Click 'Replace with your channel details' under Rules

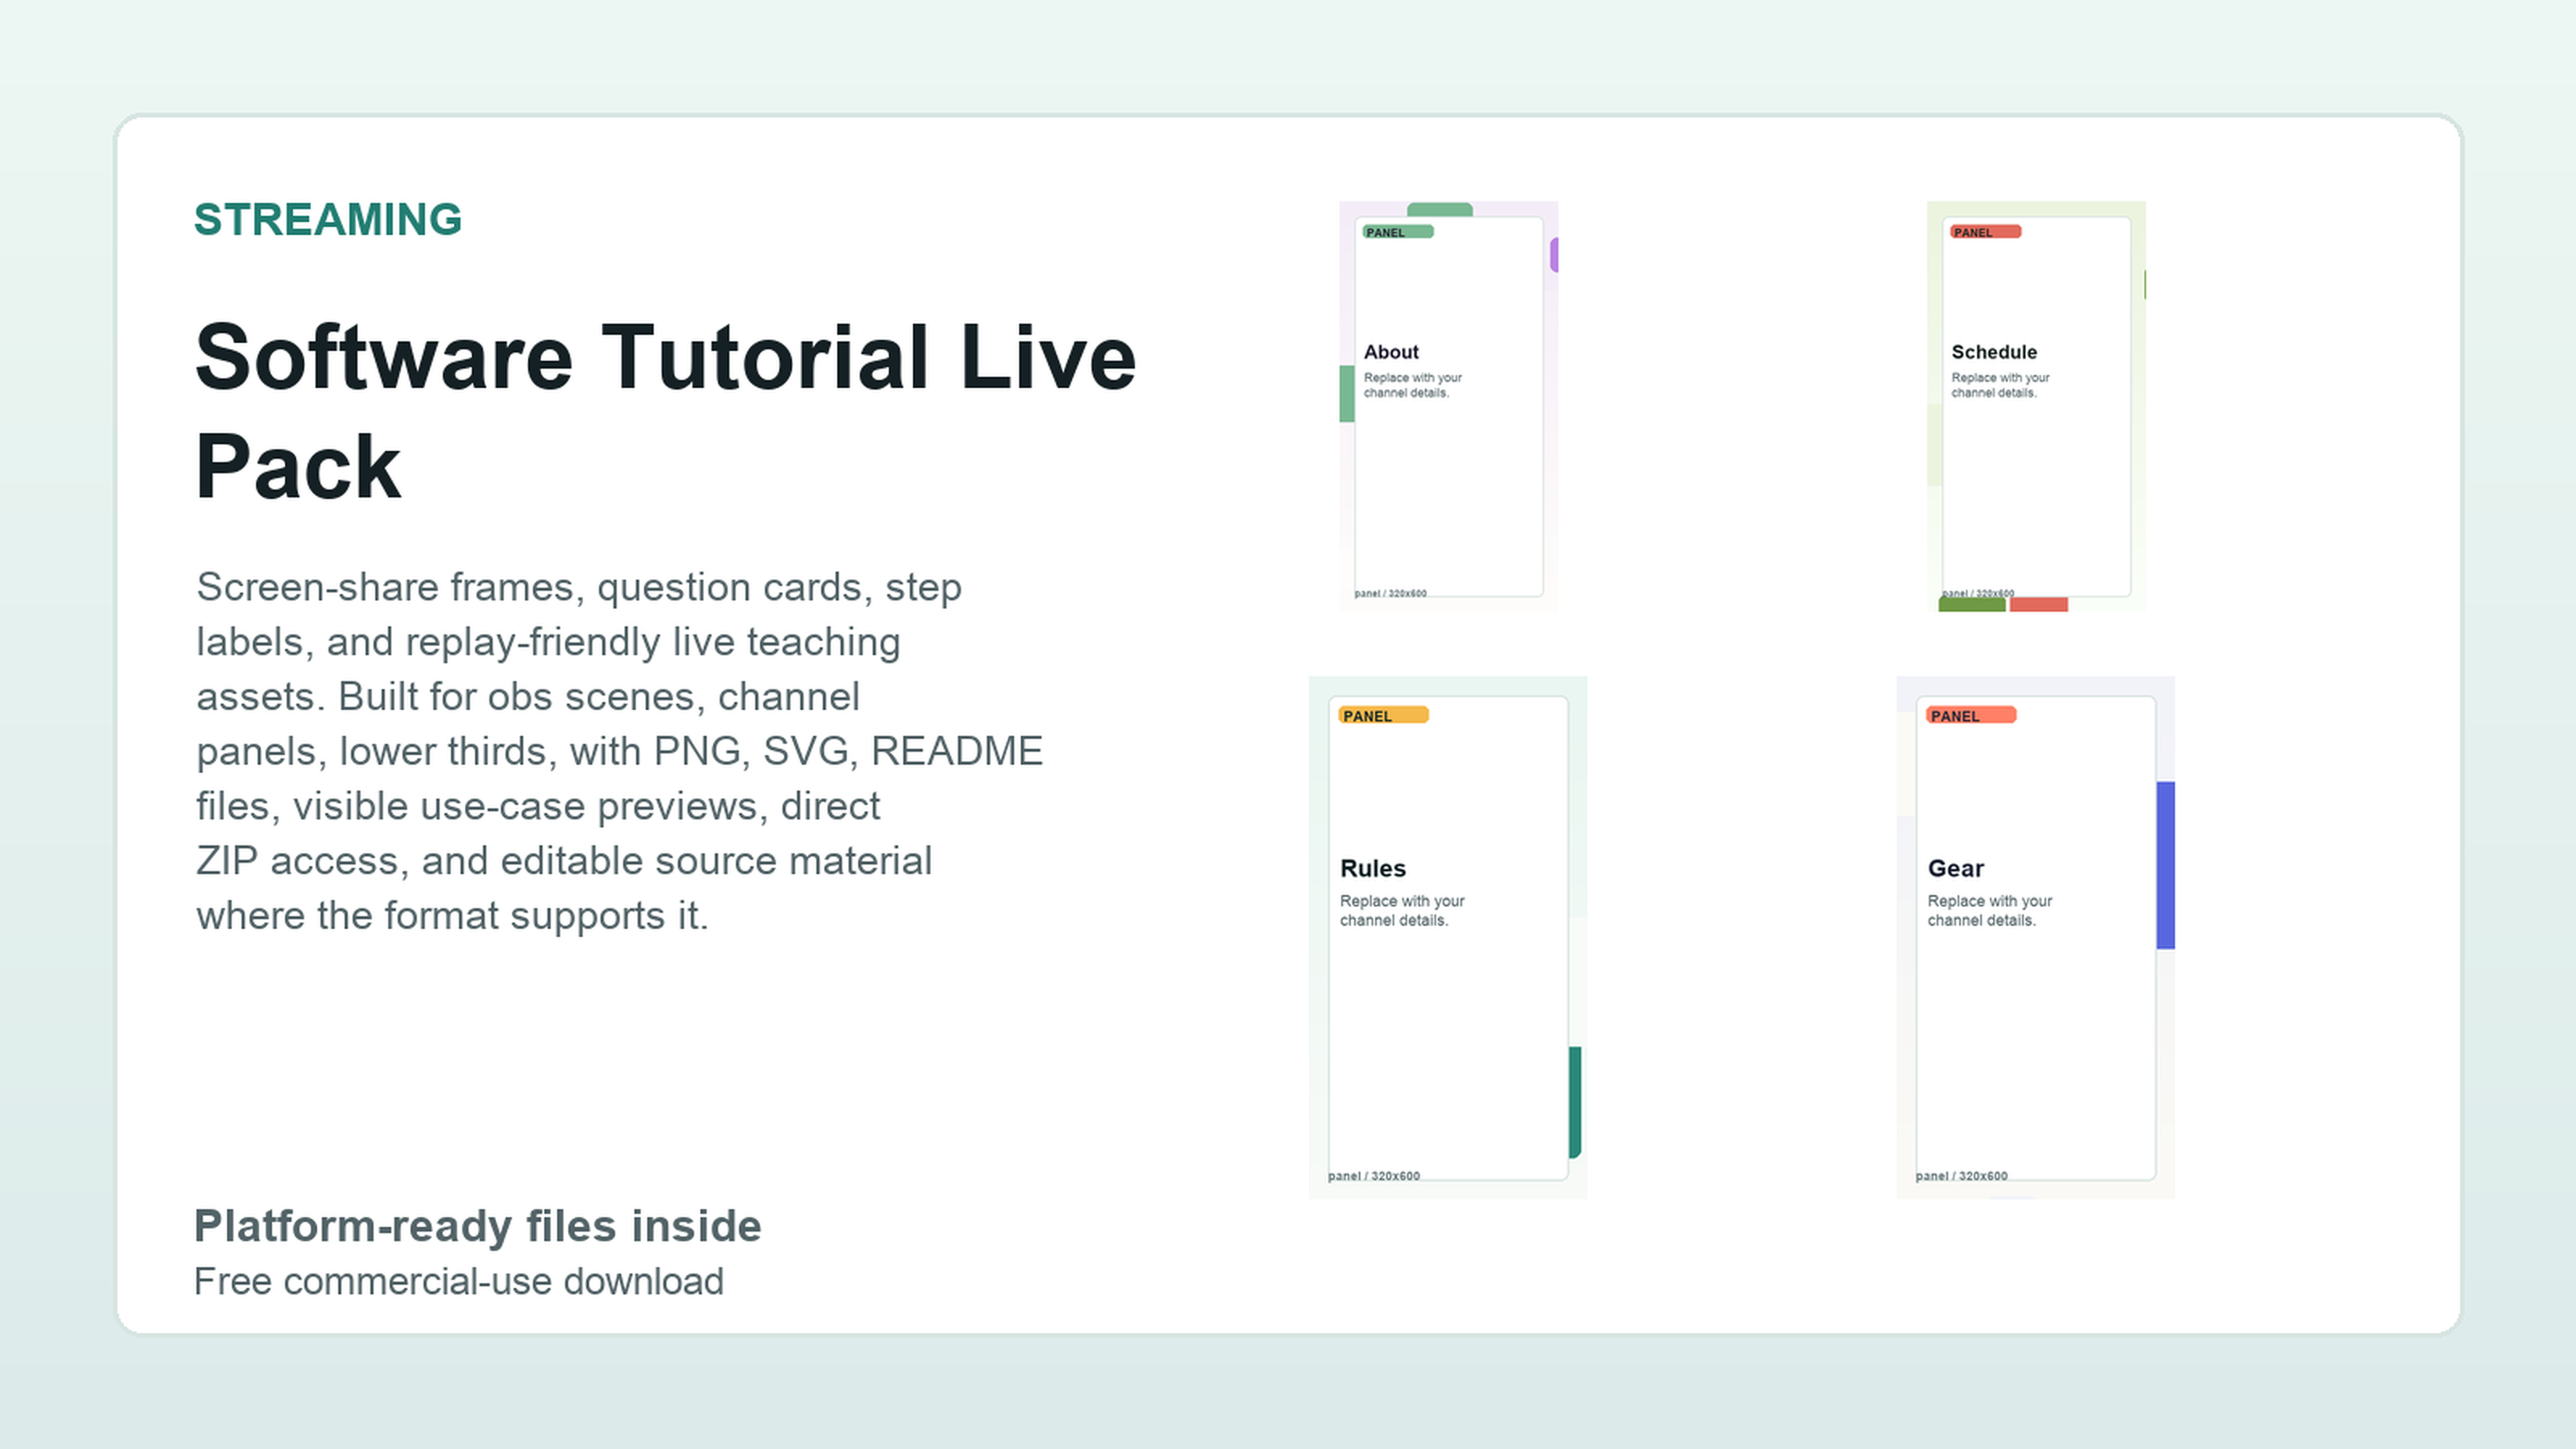coord(1402,911)
